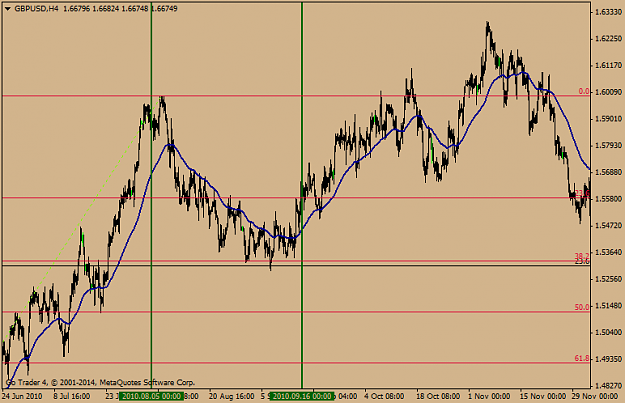
Task: Click the 1.52560 price scale value
Action: tap(608, 279)
